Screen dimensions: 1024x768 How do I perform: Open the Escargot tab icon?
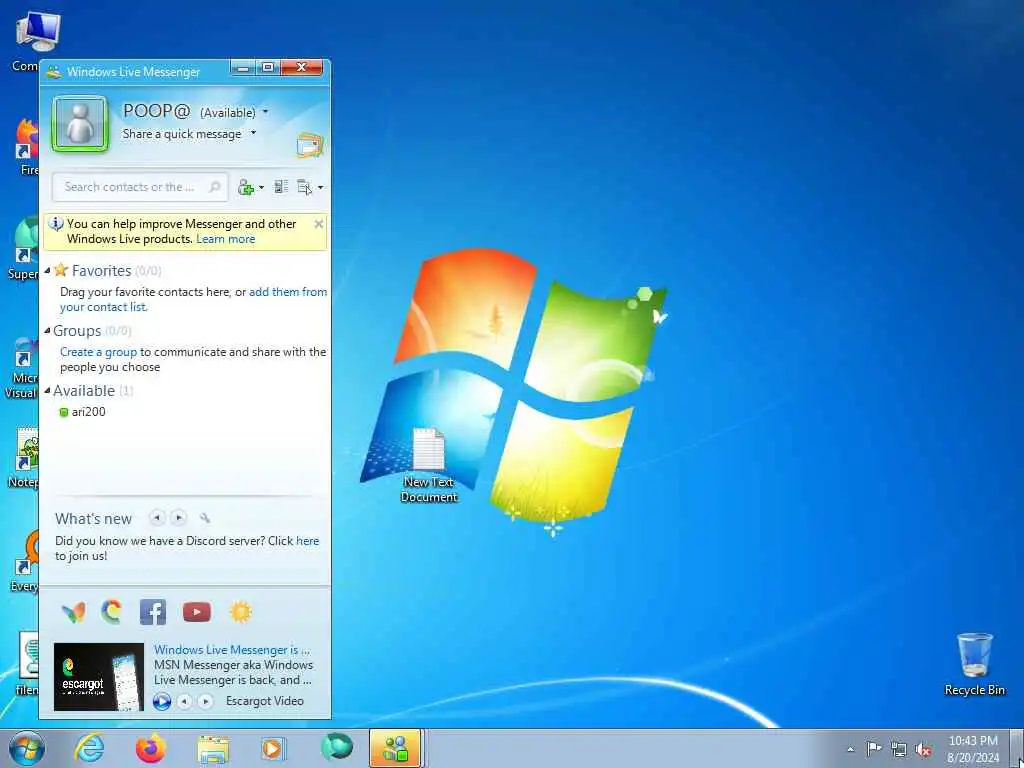click(x=112, y=612)
